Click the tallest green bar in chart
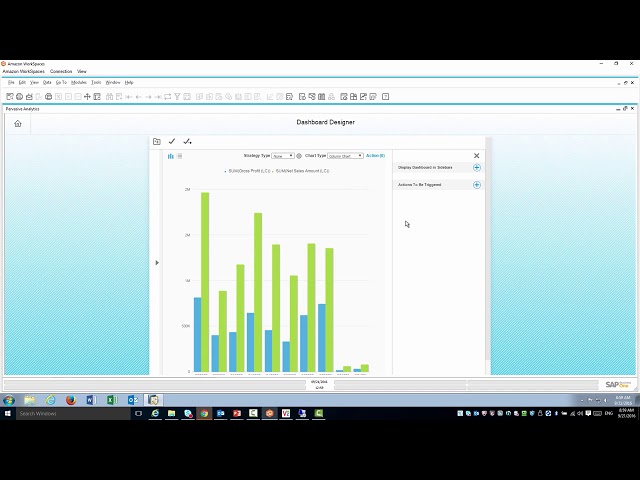 (205, 282)
